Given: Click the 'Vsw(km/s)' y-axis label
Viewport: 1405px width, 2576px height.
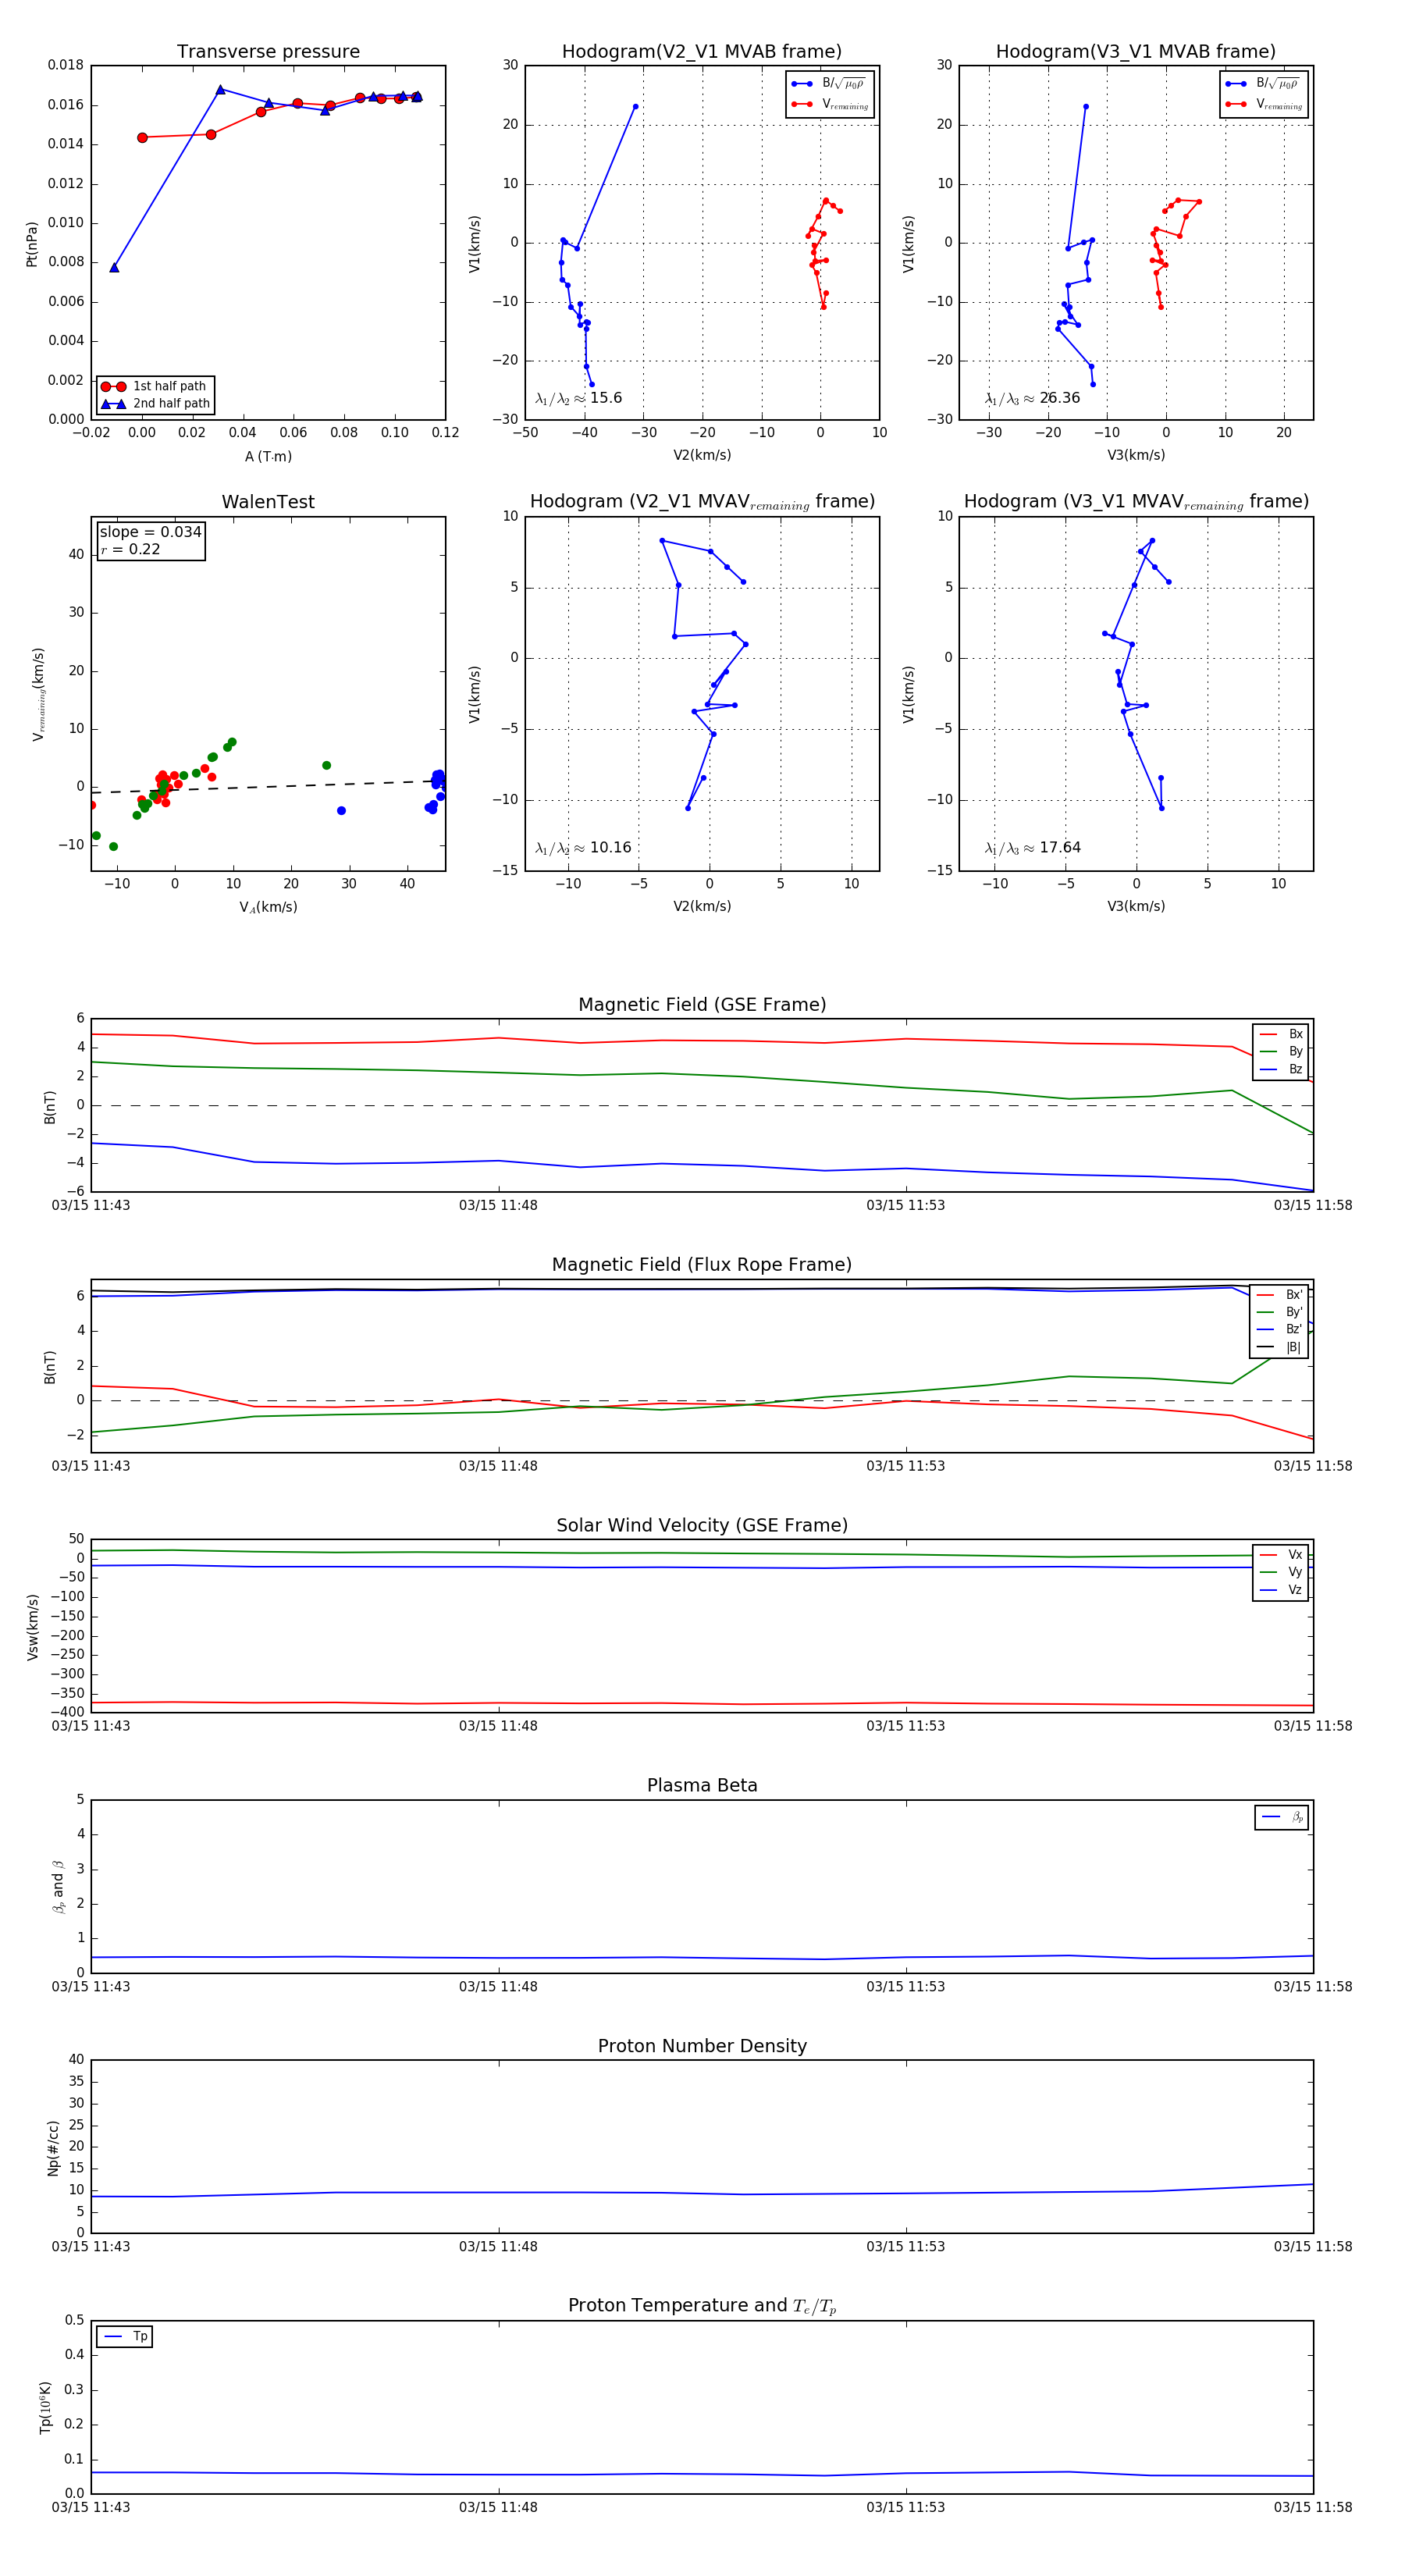Looking at the screenshot, I should (x=32, y=1627).
